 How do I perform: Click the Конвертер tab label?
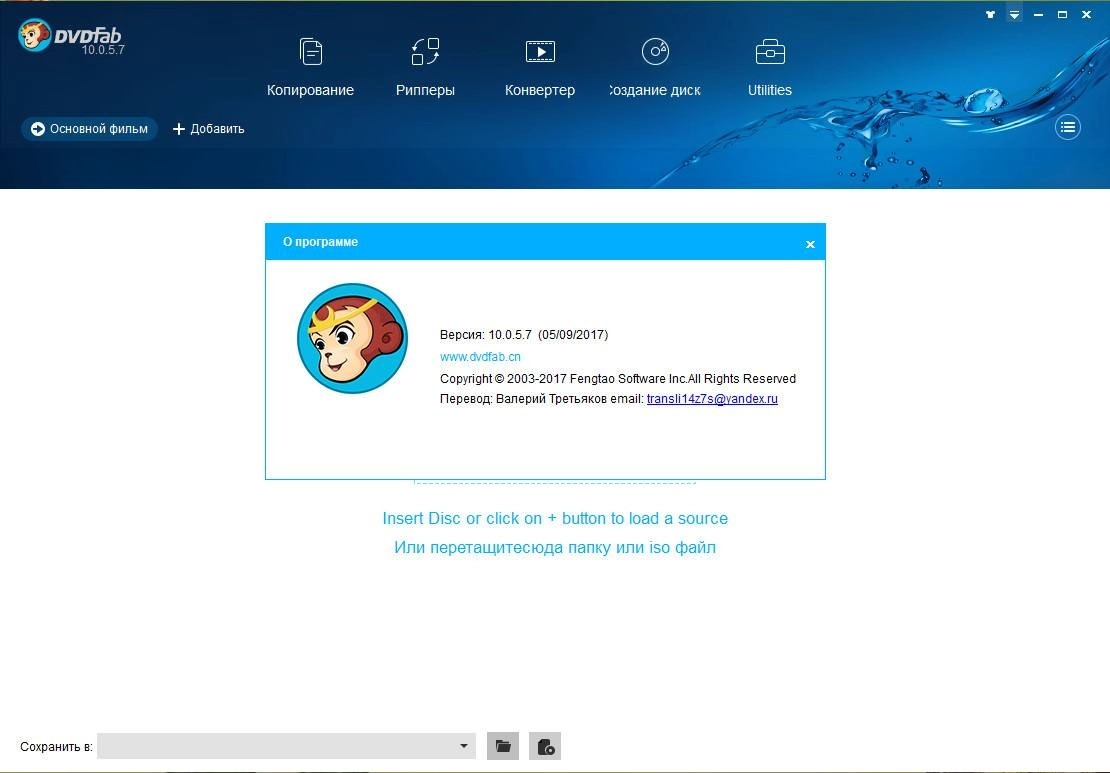point(540,91)
